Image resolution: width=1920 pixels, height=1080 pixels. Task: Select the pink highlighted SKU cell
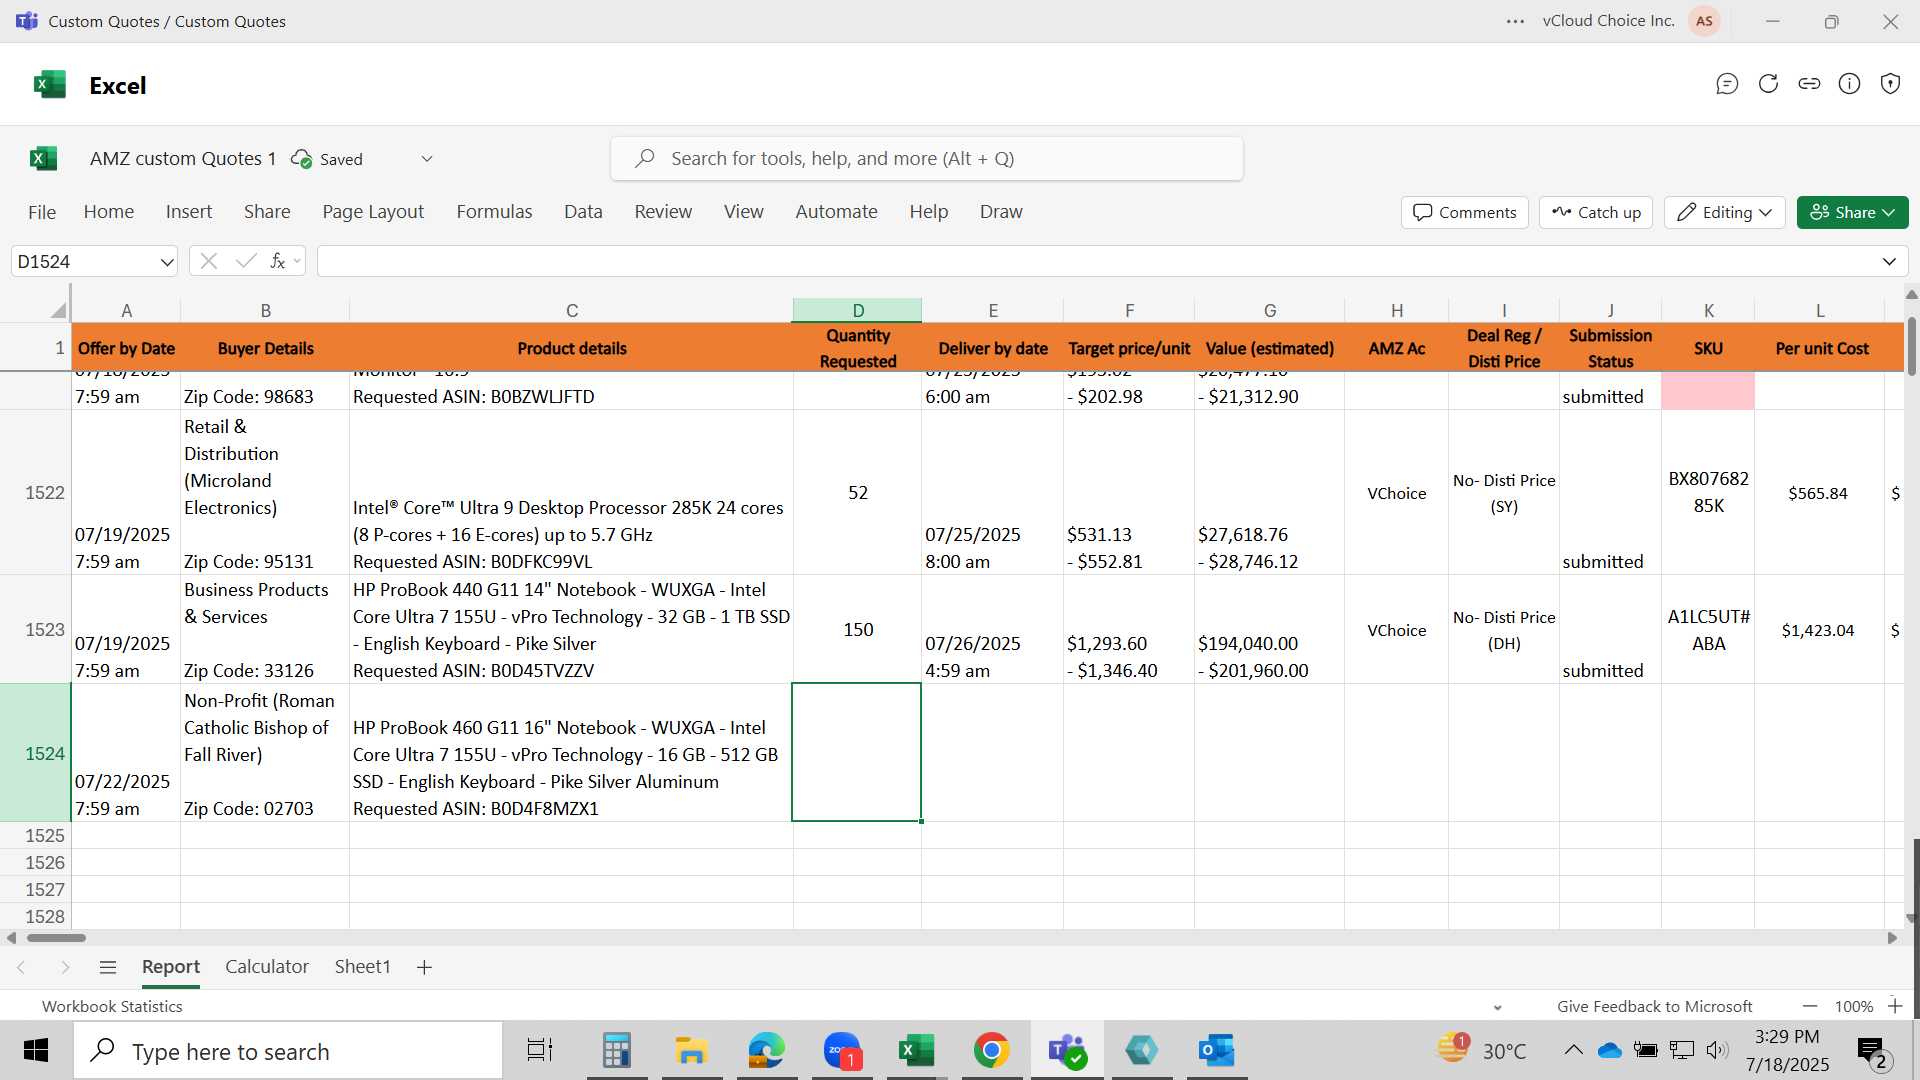[x=1708, y=391]
